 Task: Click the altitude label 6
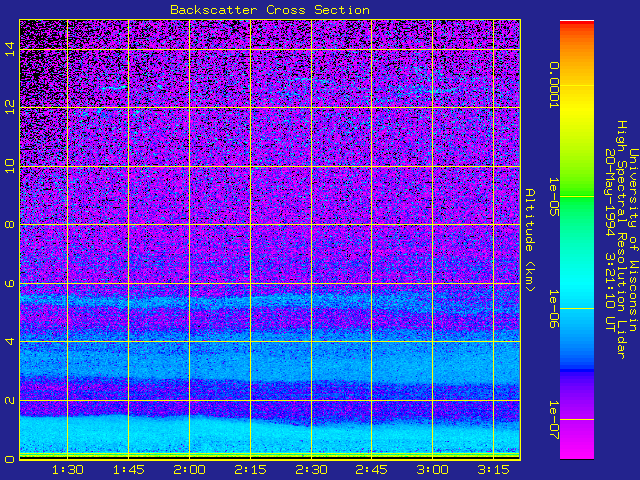[10, 283]
